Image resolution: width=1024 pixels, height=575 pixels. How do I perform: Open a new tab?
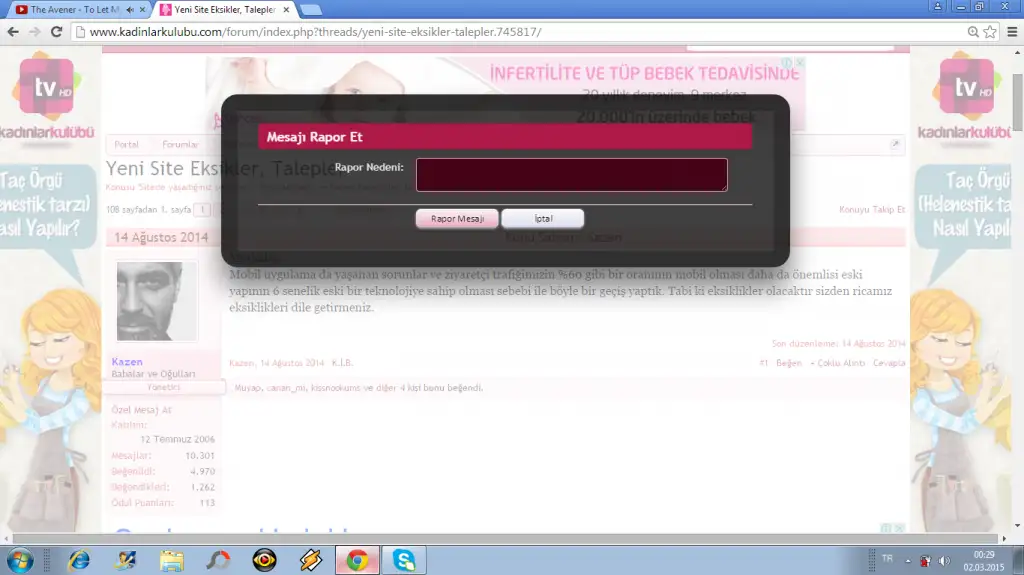tap(311, 10)
